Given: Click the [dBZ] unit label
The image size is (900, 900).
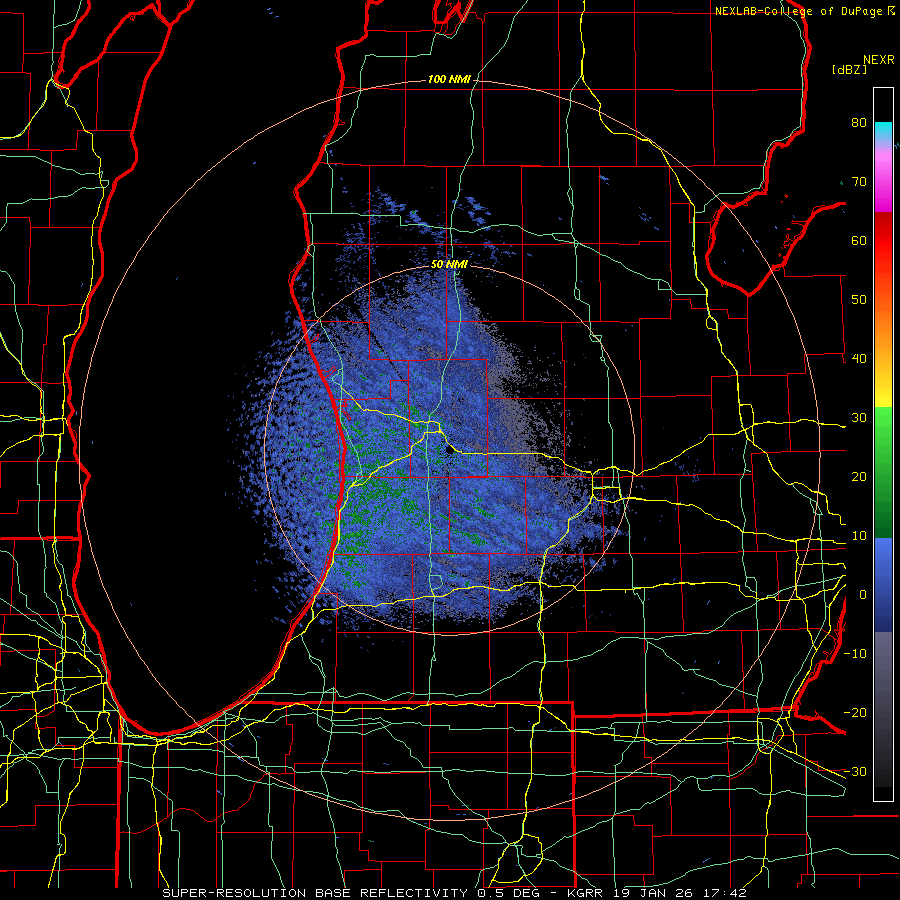Looking at the screenshot, I should (849, 69).
